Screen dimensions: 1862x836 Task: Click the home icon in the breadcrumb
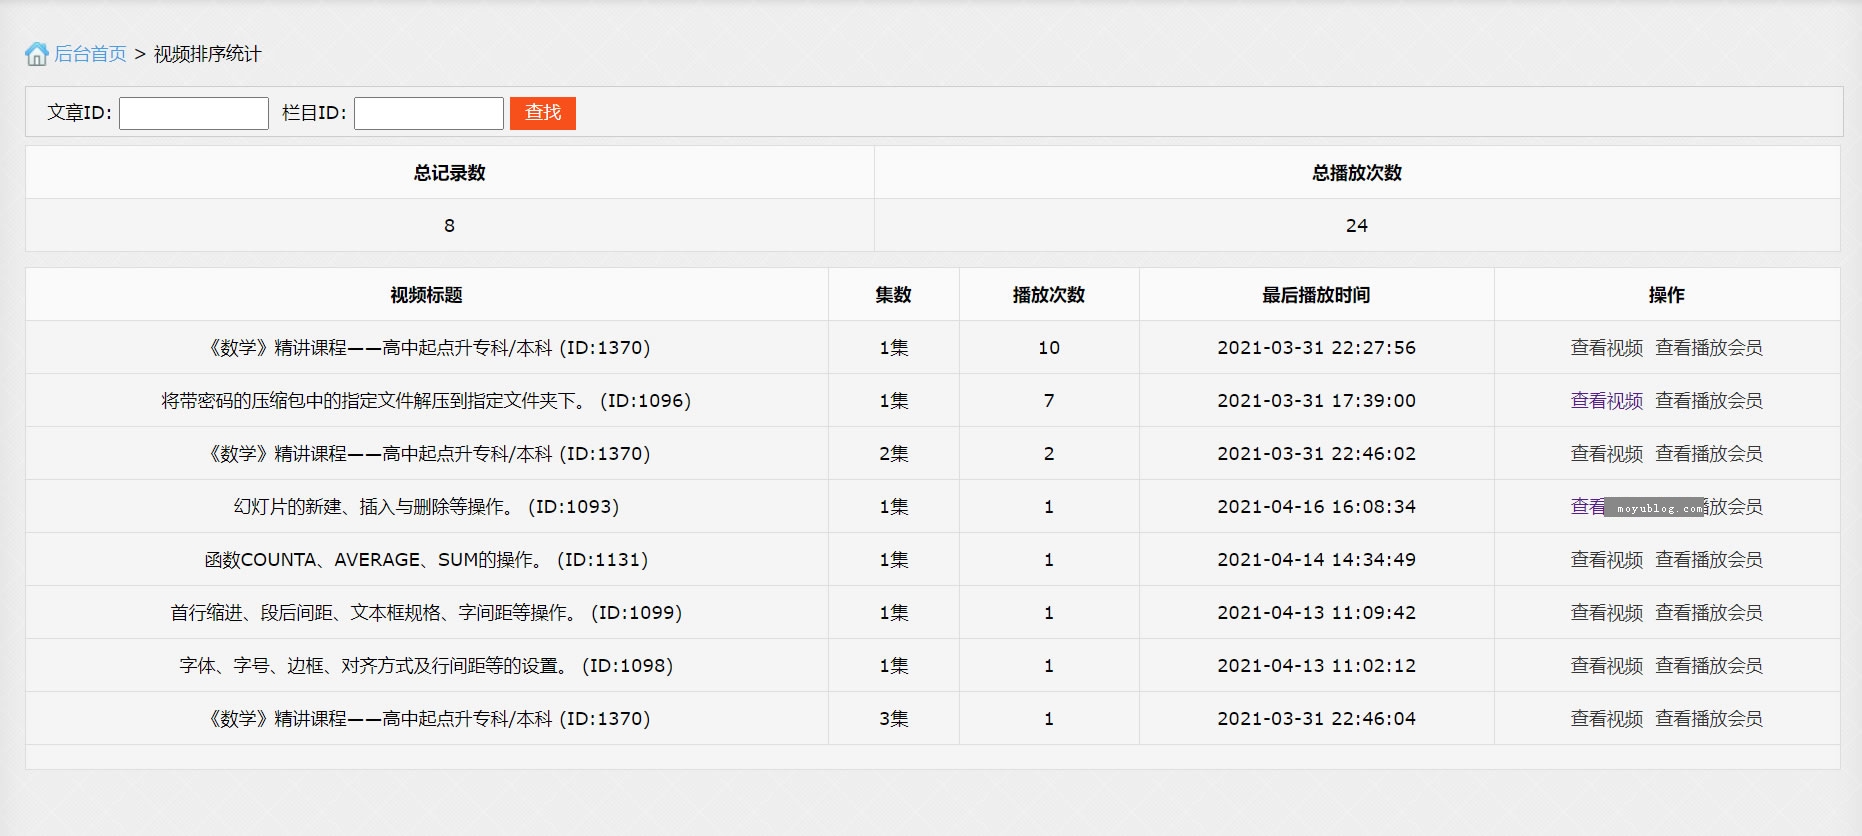[36, 54]
